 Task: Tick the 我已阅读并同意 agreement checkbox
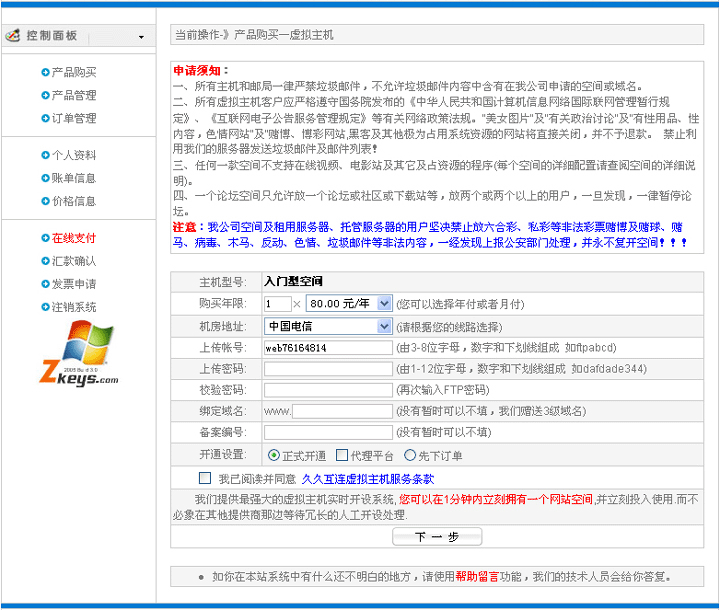coord(205,478)
